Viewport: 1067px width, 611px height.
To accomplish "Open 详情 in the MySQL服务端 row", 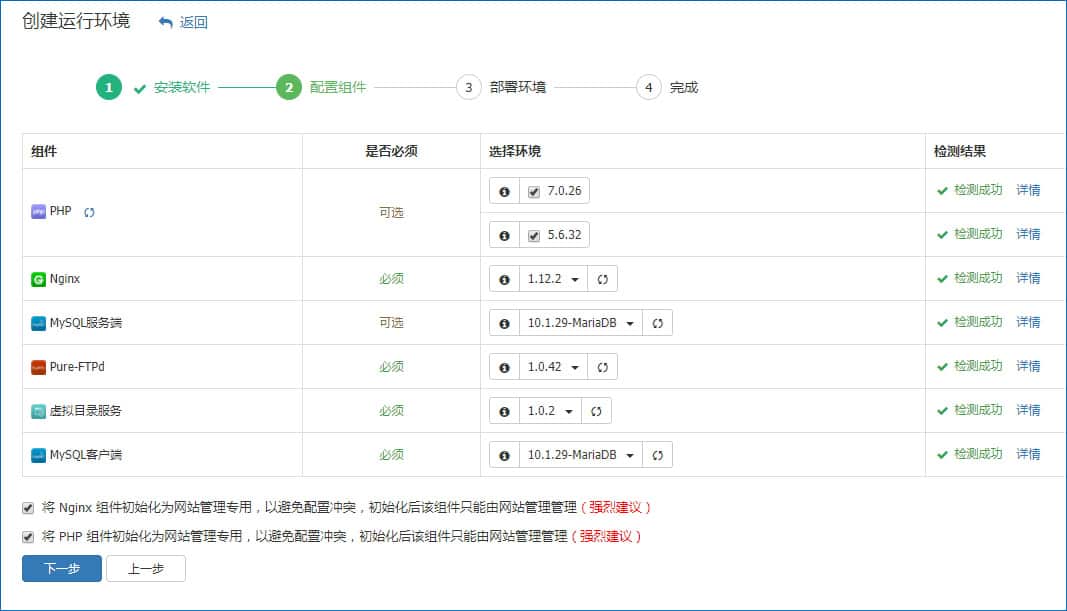I will pyautogui.click(x=1028, y=322).
